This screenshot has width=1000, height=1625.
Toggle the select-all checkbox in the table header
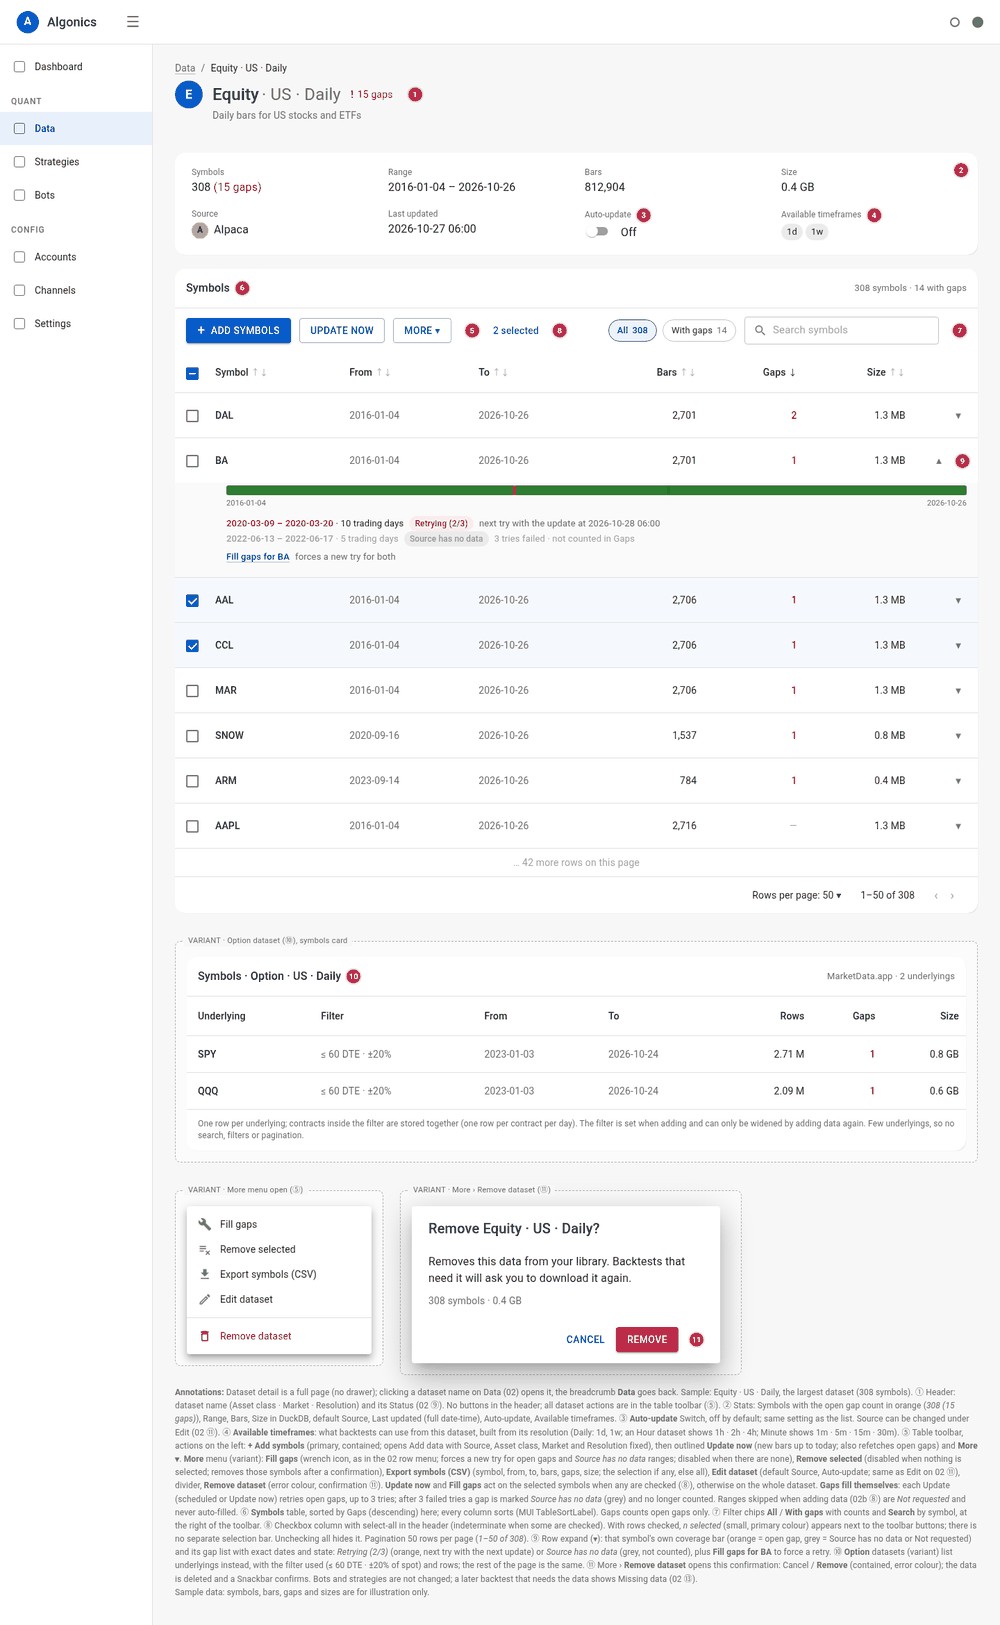[x=193, y=373]
